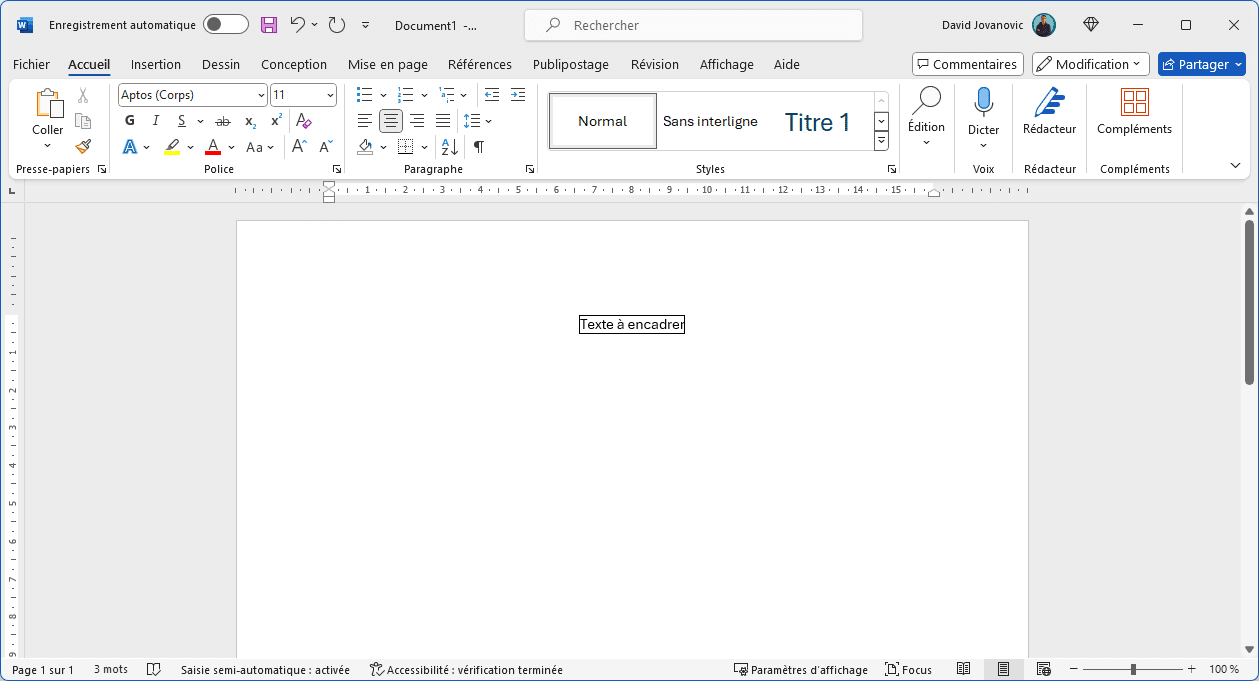The height and width of the screenshot is (681, 1259).
Task: Select the Format Painter brush icon
Action: pyautogui.click(x=83, y=146)
